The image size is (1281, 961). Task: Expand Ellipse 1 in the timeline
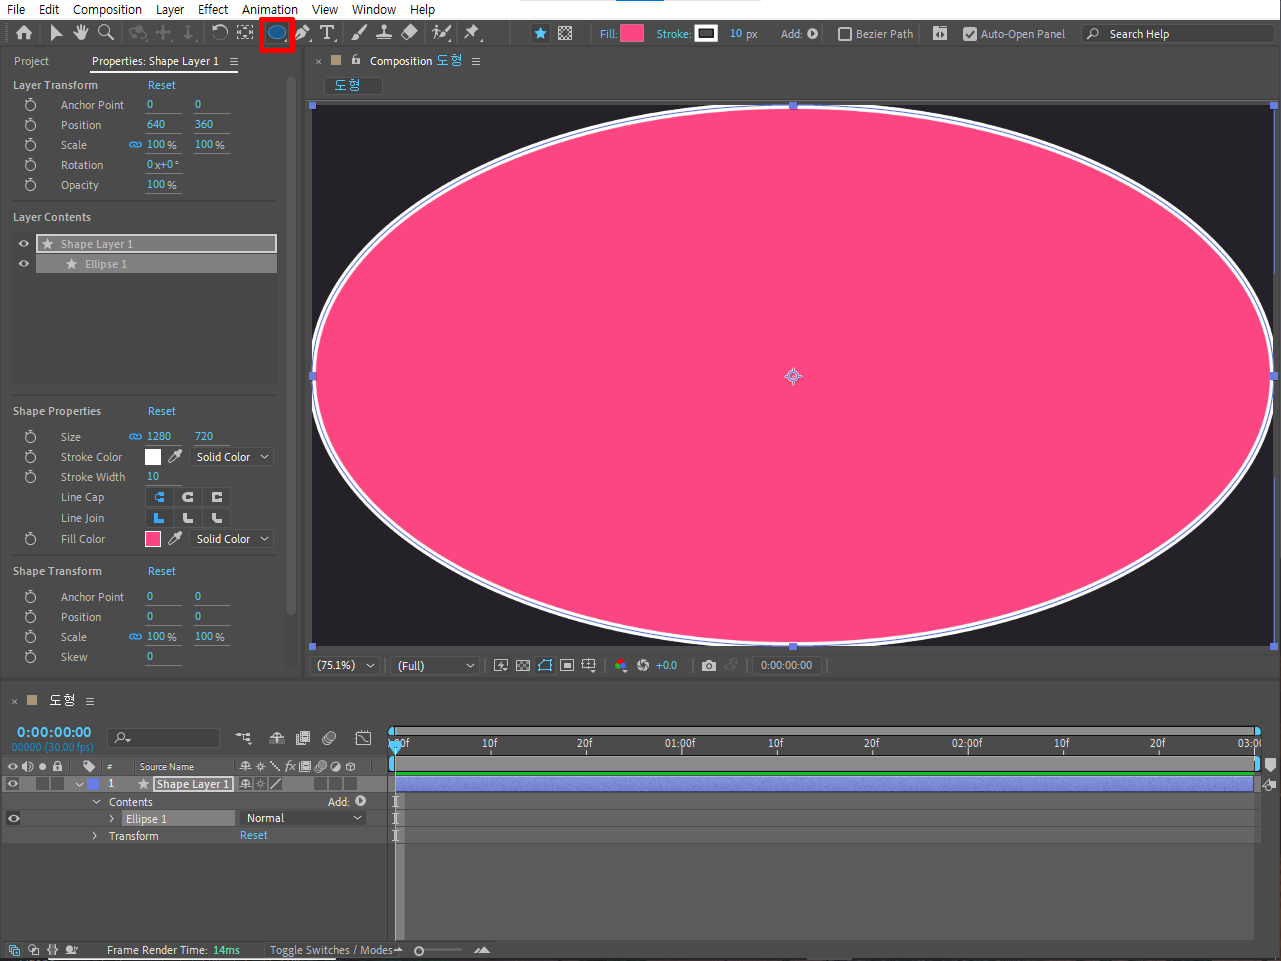[x=112, y=819]
